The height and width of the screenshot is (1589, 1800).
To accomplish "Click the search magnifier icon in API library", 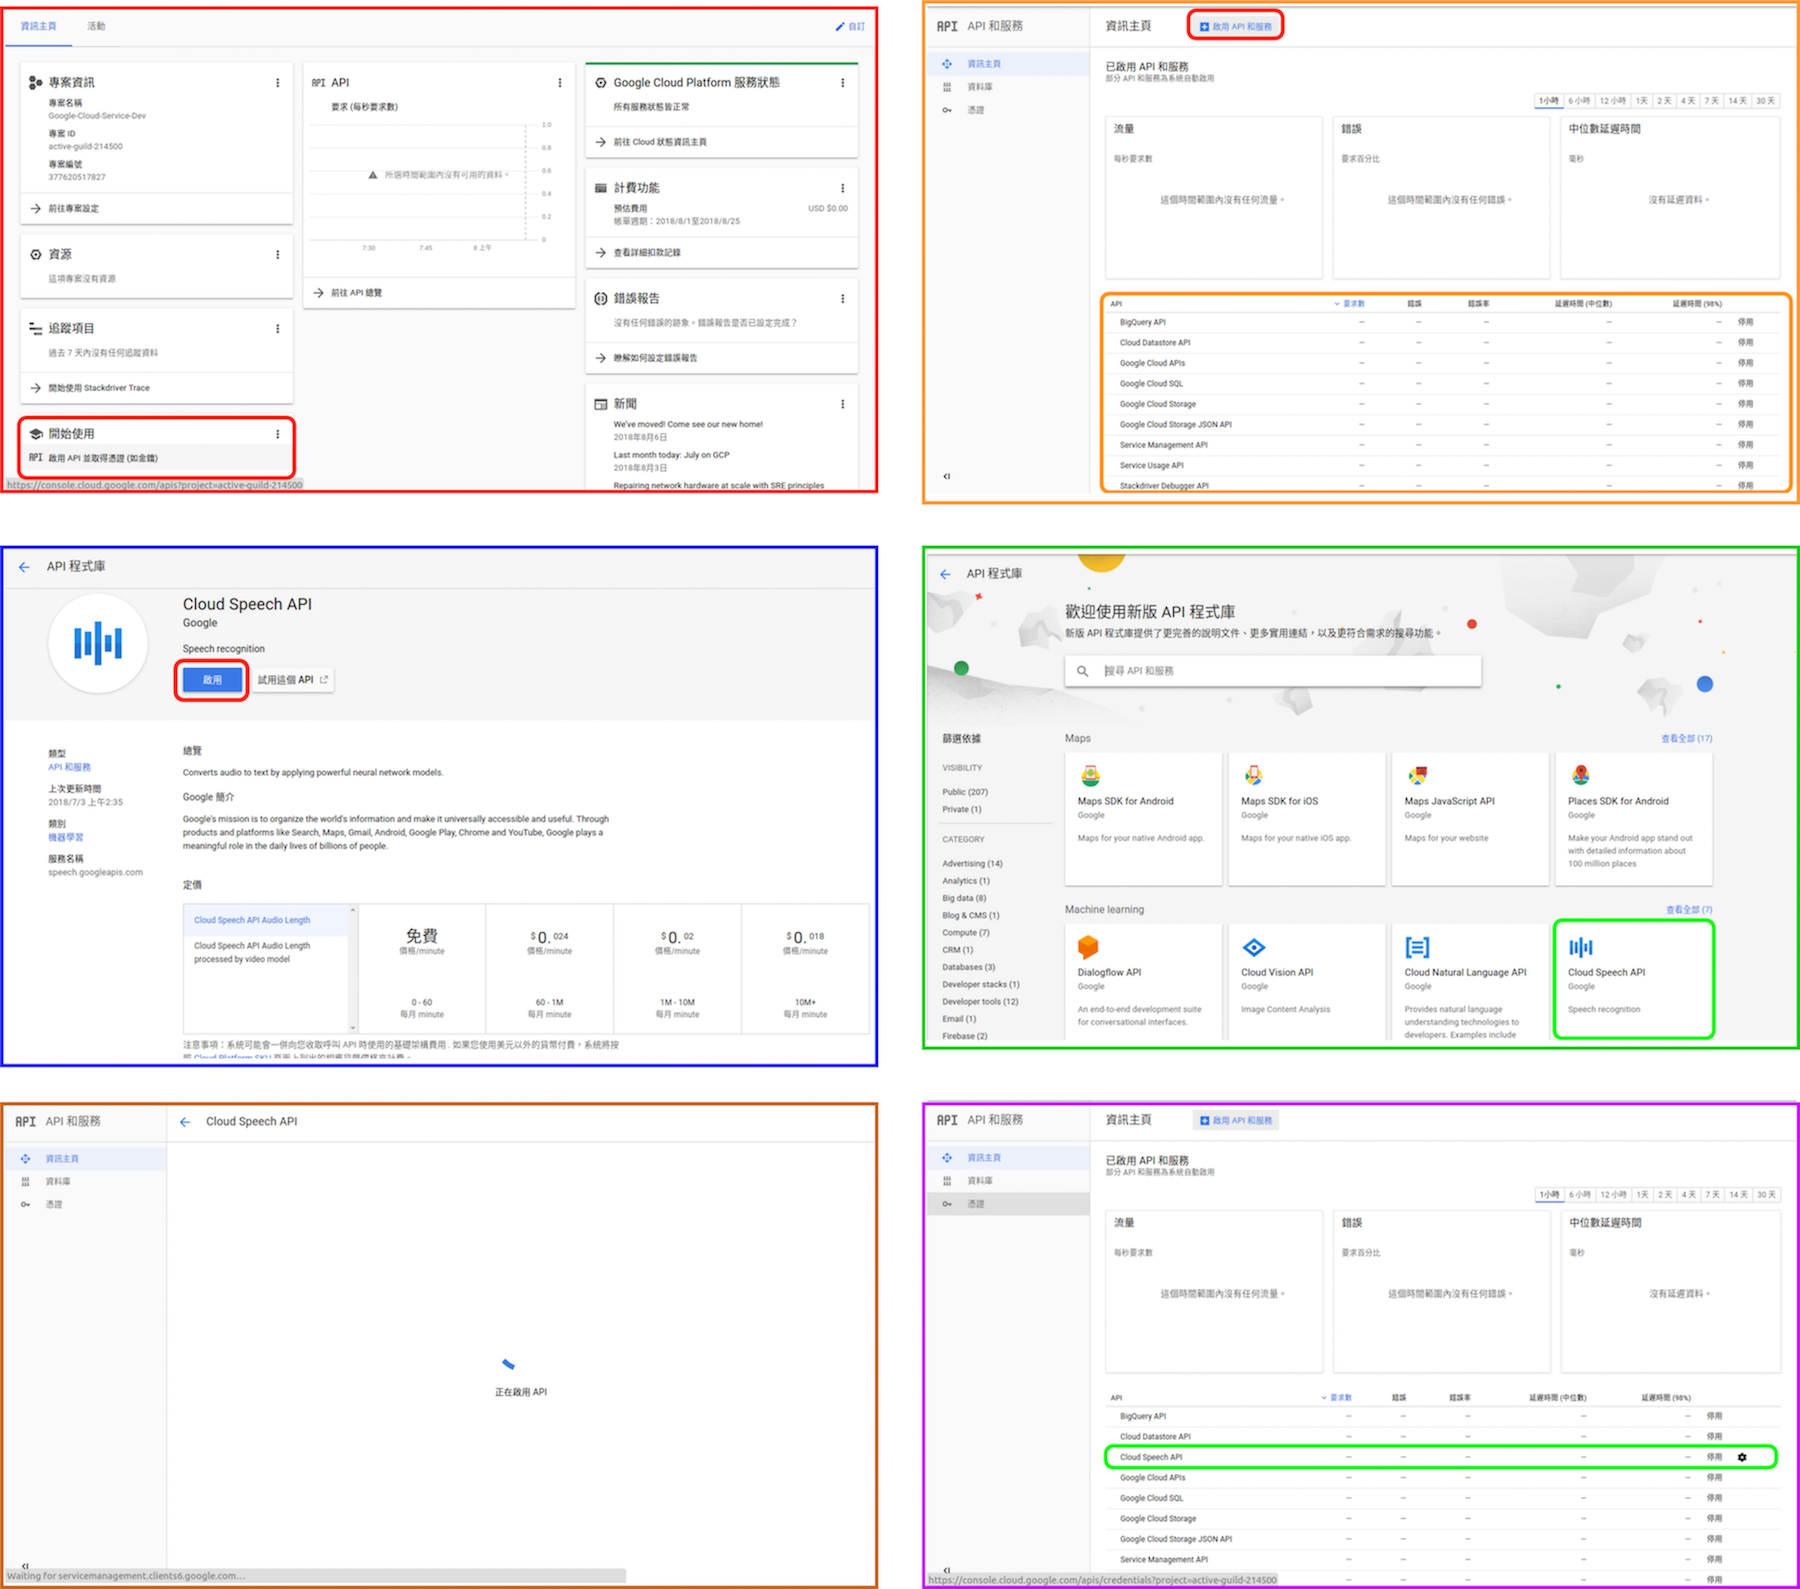I will (1082, 671).
